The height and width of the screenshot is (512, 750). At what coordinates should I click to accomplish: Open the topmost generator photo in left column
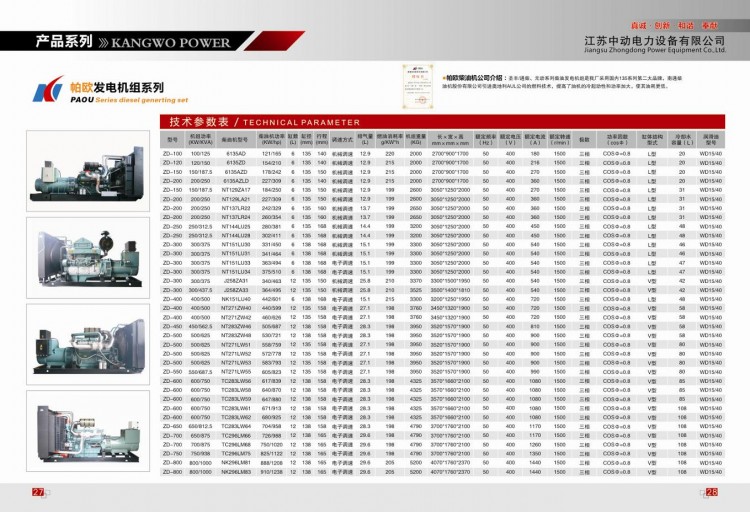(x=88, y=171)
